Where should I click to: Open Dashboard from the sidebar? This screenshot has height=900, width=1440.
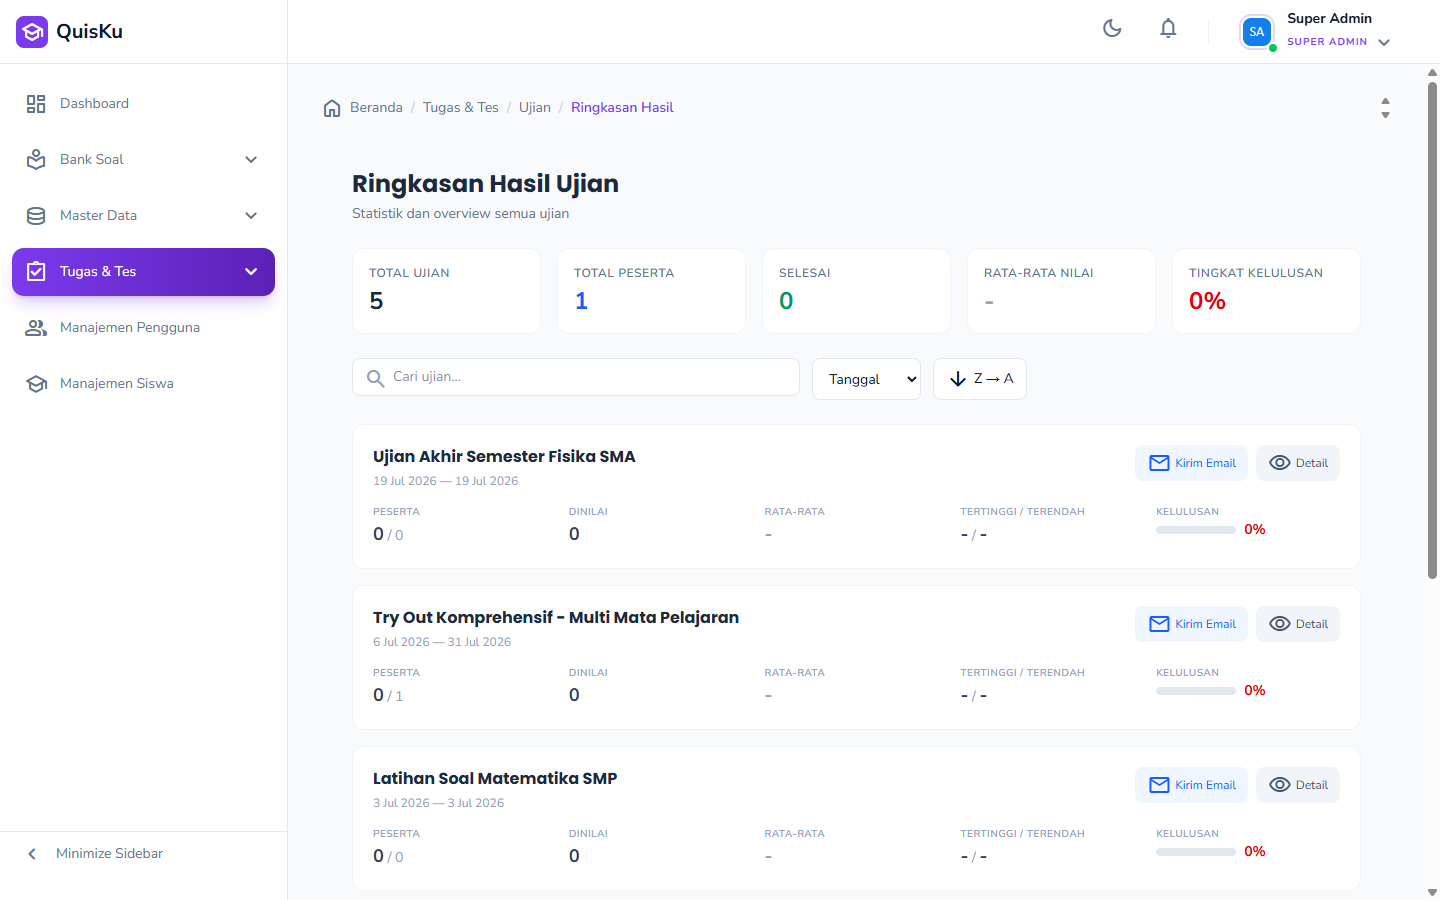point(143,104)
